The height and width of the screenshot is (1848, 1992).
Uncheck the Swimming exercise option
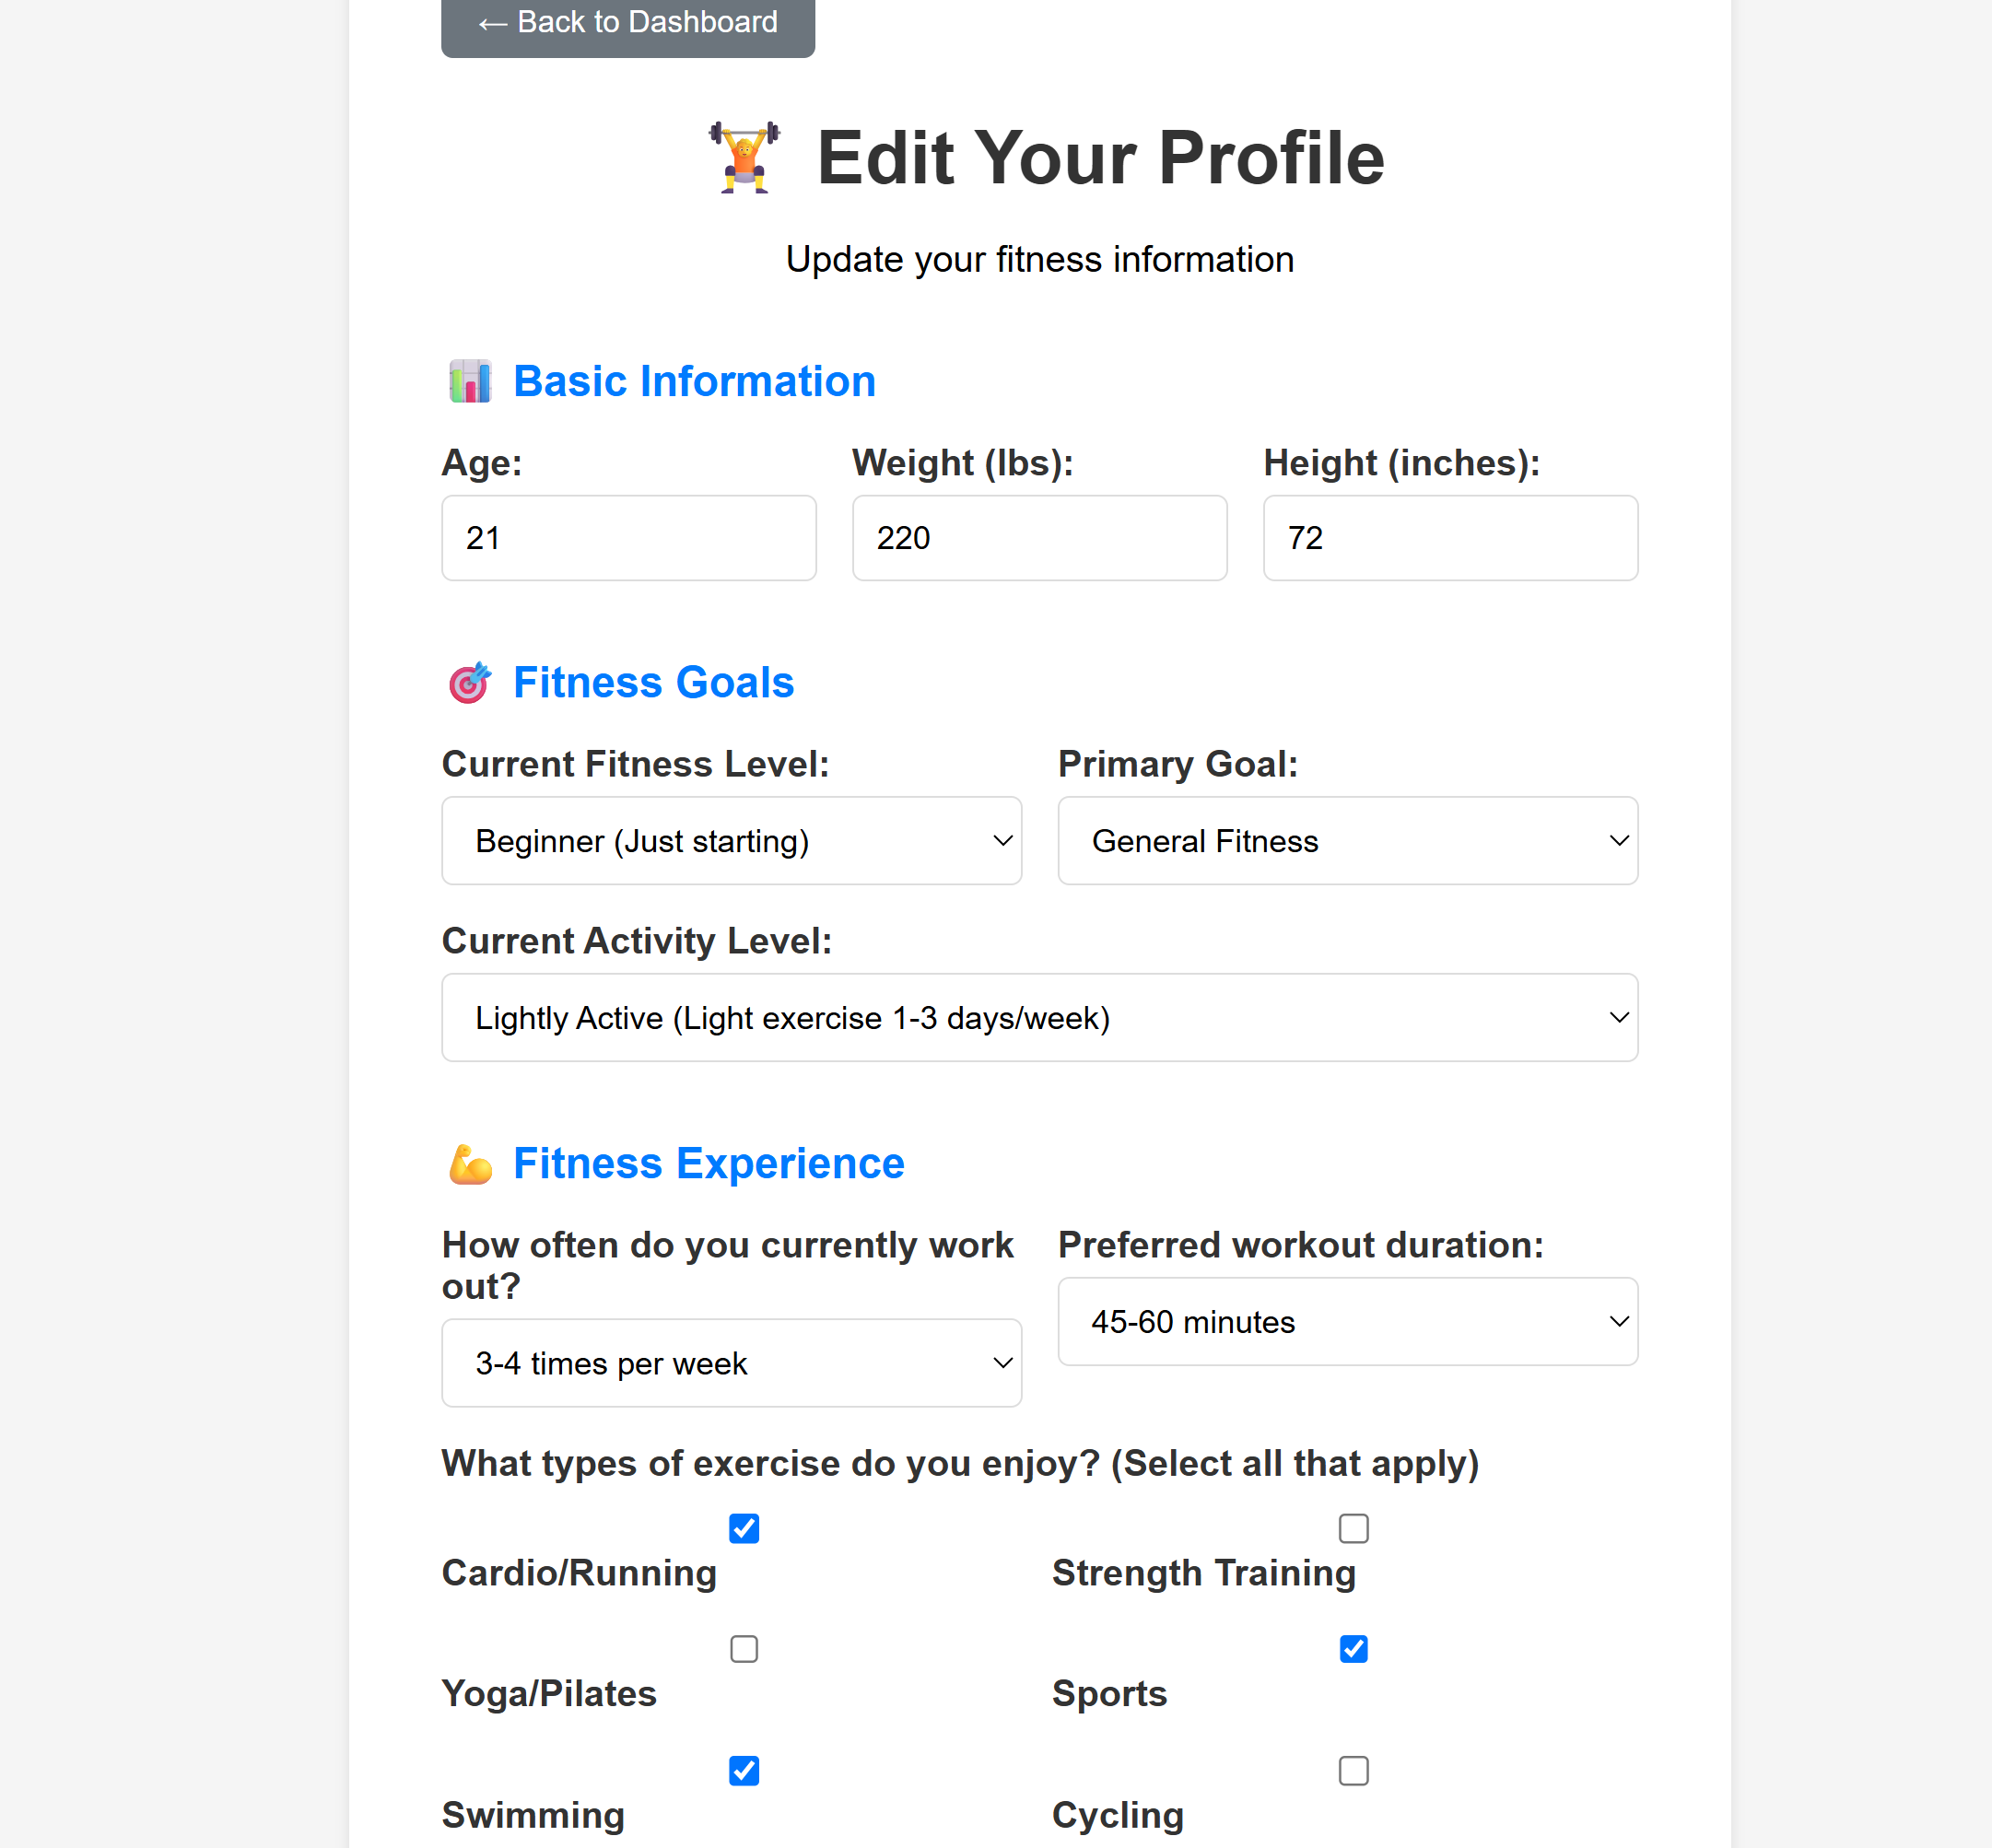744,1771
